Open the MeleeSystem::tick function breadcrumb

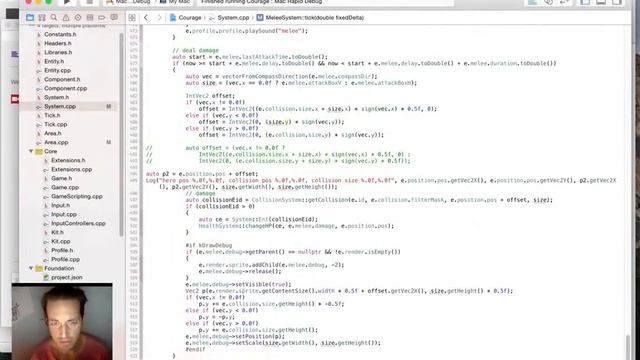[310, 18]
